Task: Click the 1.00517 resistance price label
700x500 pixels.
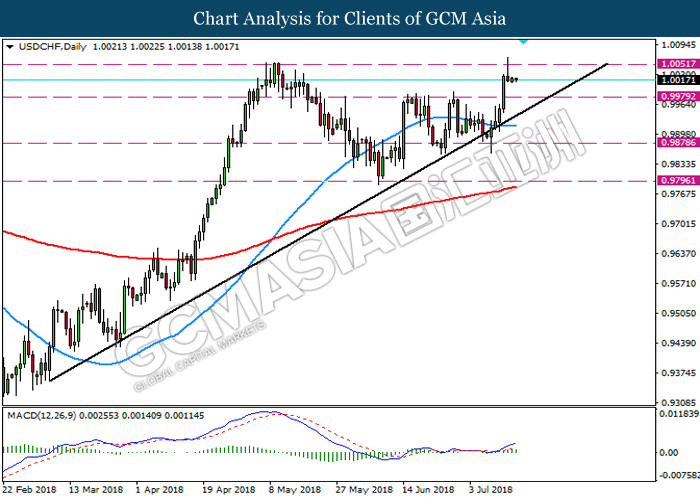Action: (x=678, y=64)
